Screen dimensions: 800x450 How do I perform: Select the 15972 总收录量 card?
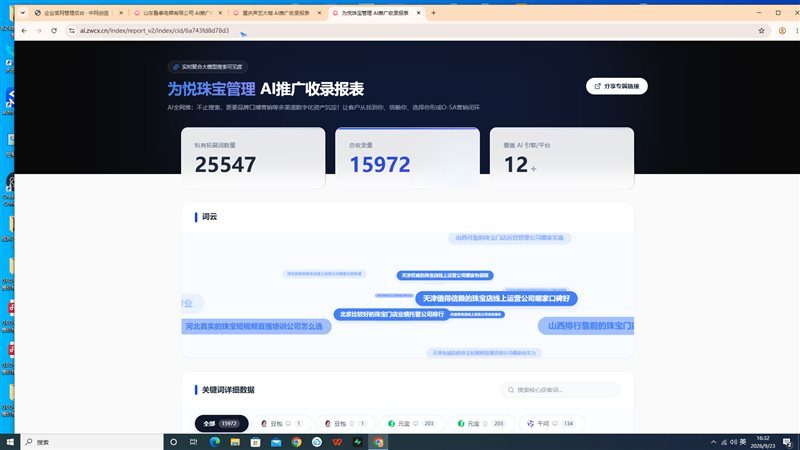tap(407, 158)
